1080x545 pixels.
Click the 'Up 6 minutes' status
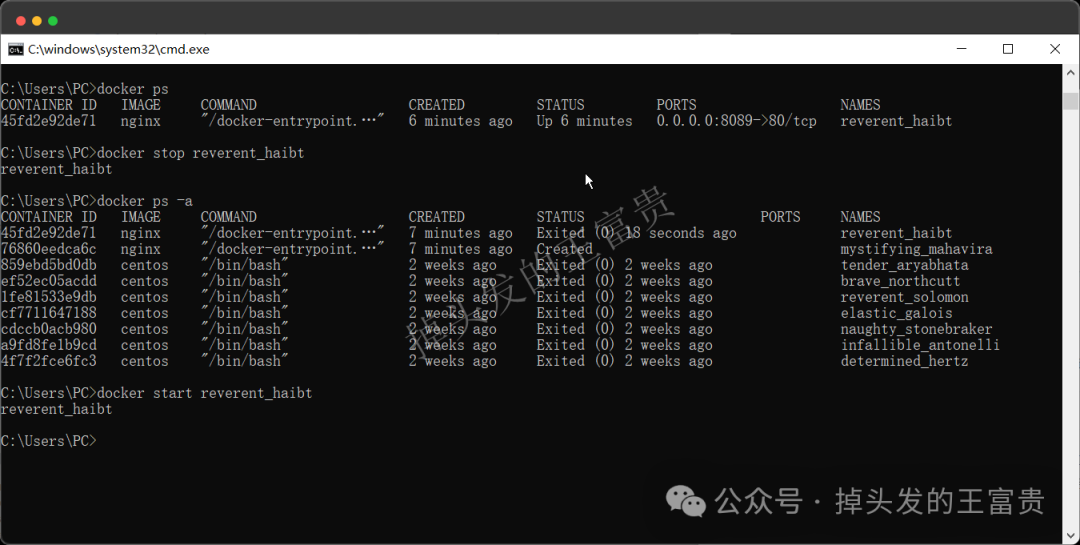pos(584,121)
